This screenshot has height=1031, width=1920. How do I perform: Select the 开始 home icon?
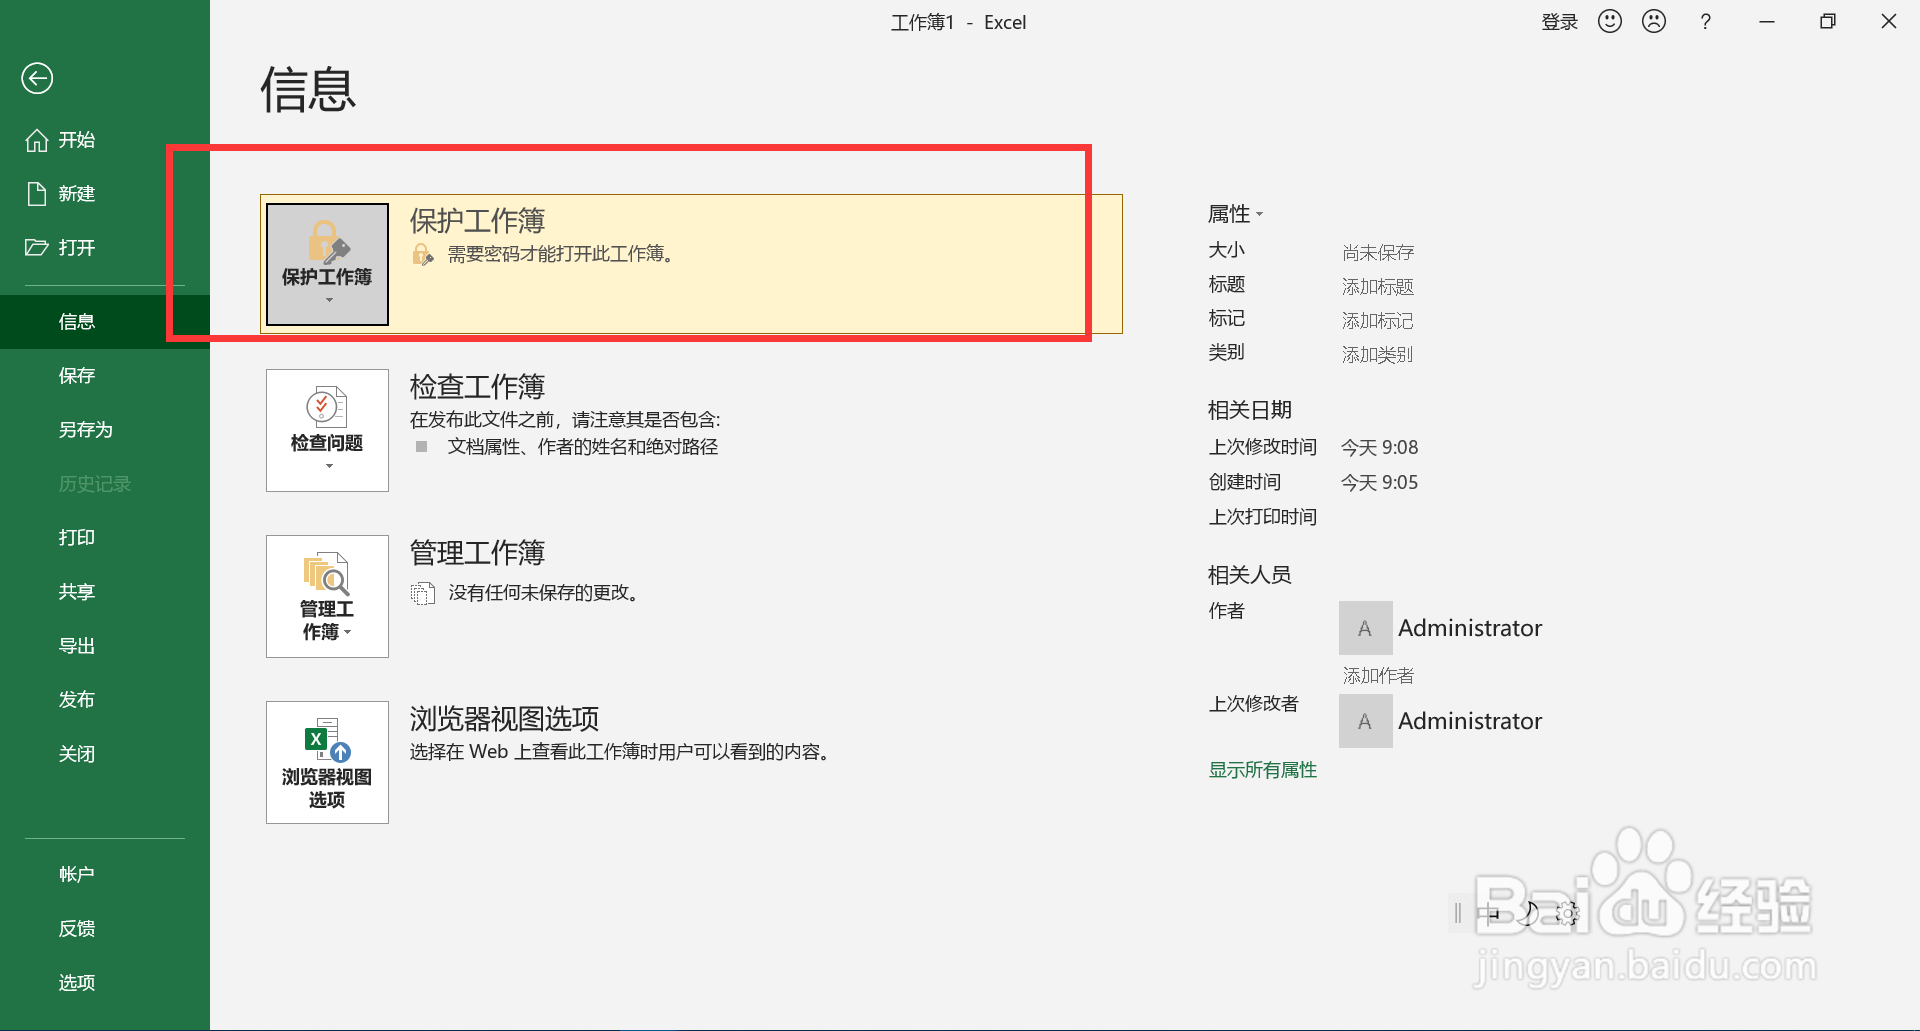tap(36, 140)
